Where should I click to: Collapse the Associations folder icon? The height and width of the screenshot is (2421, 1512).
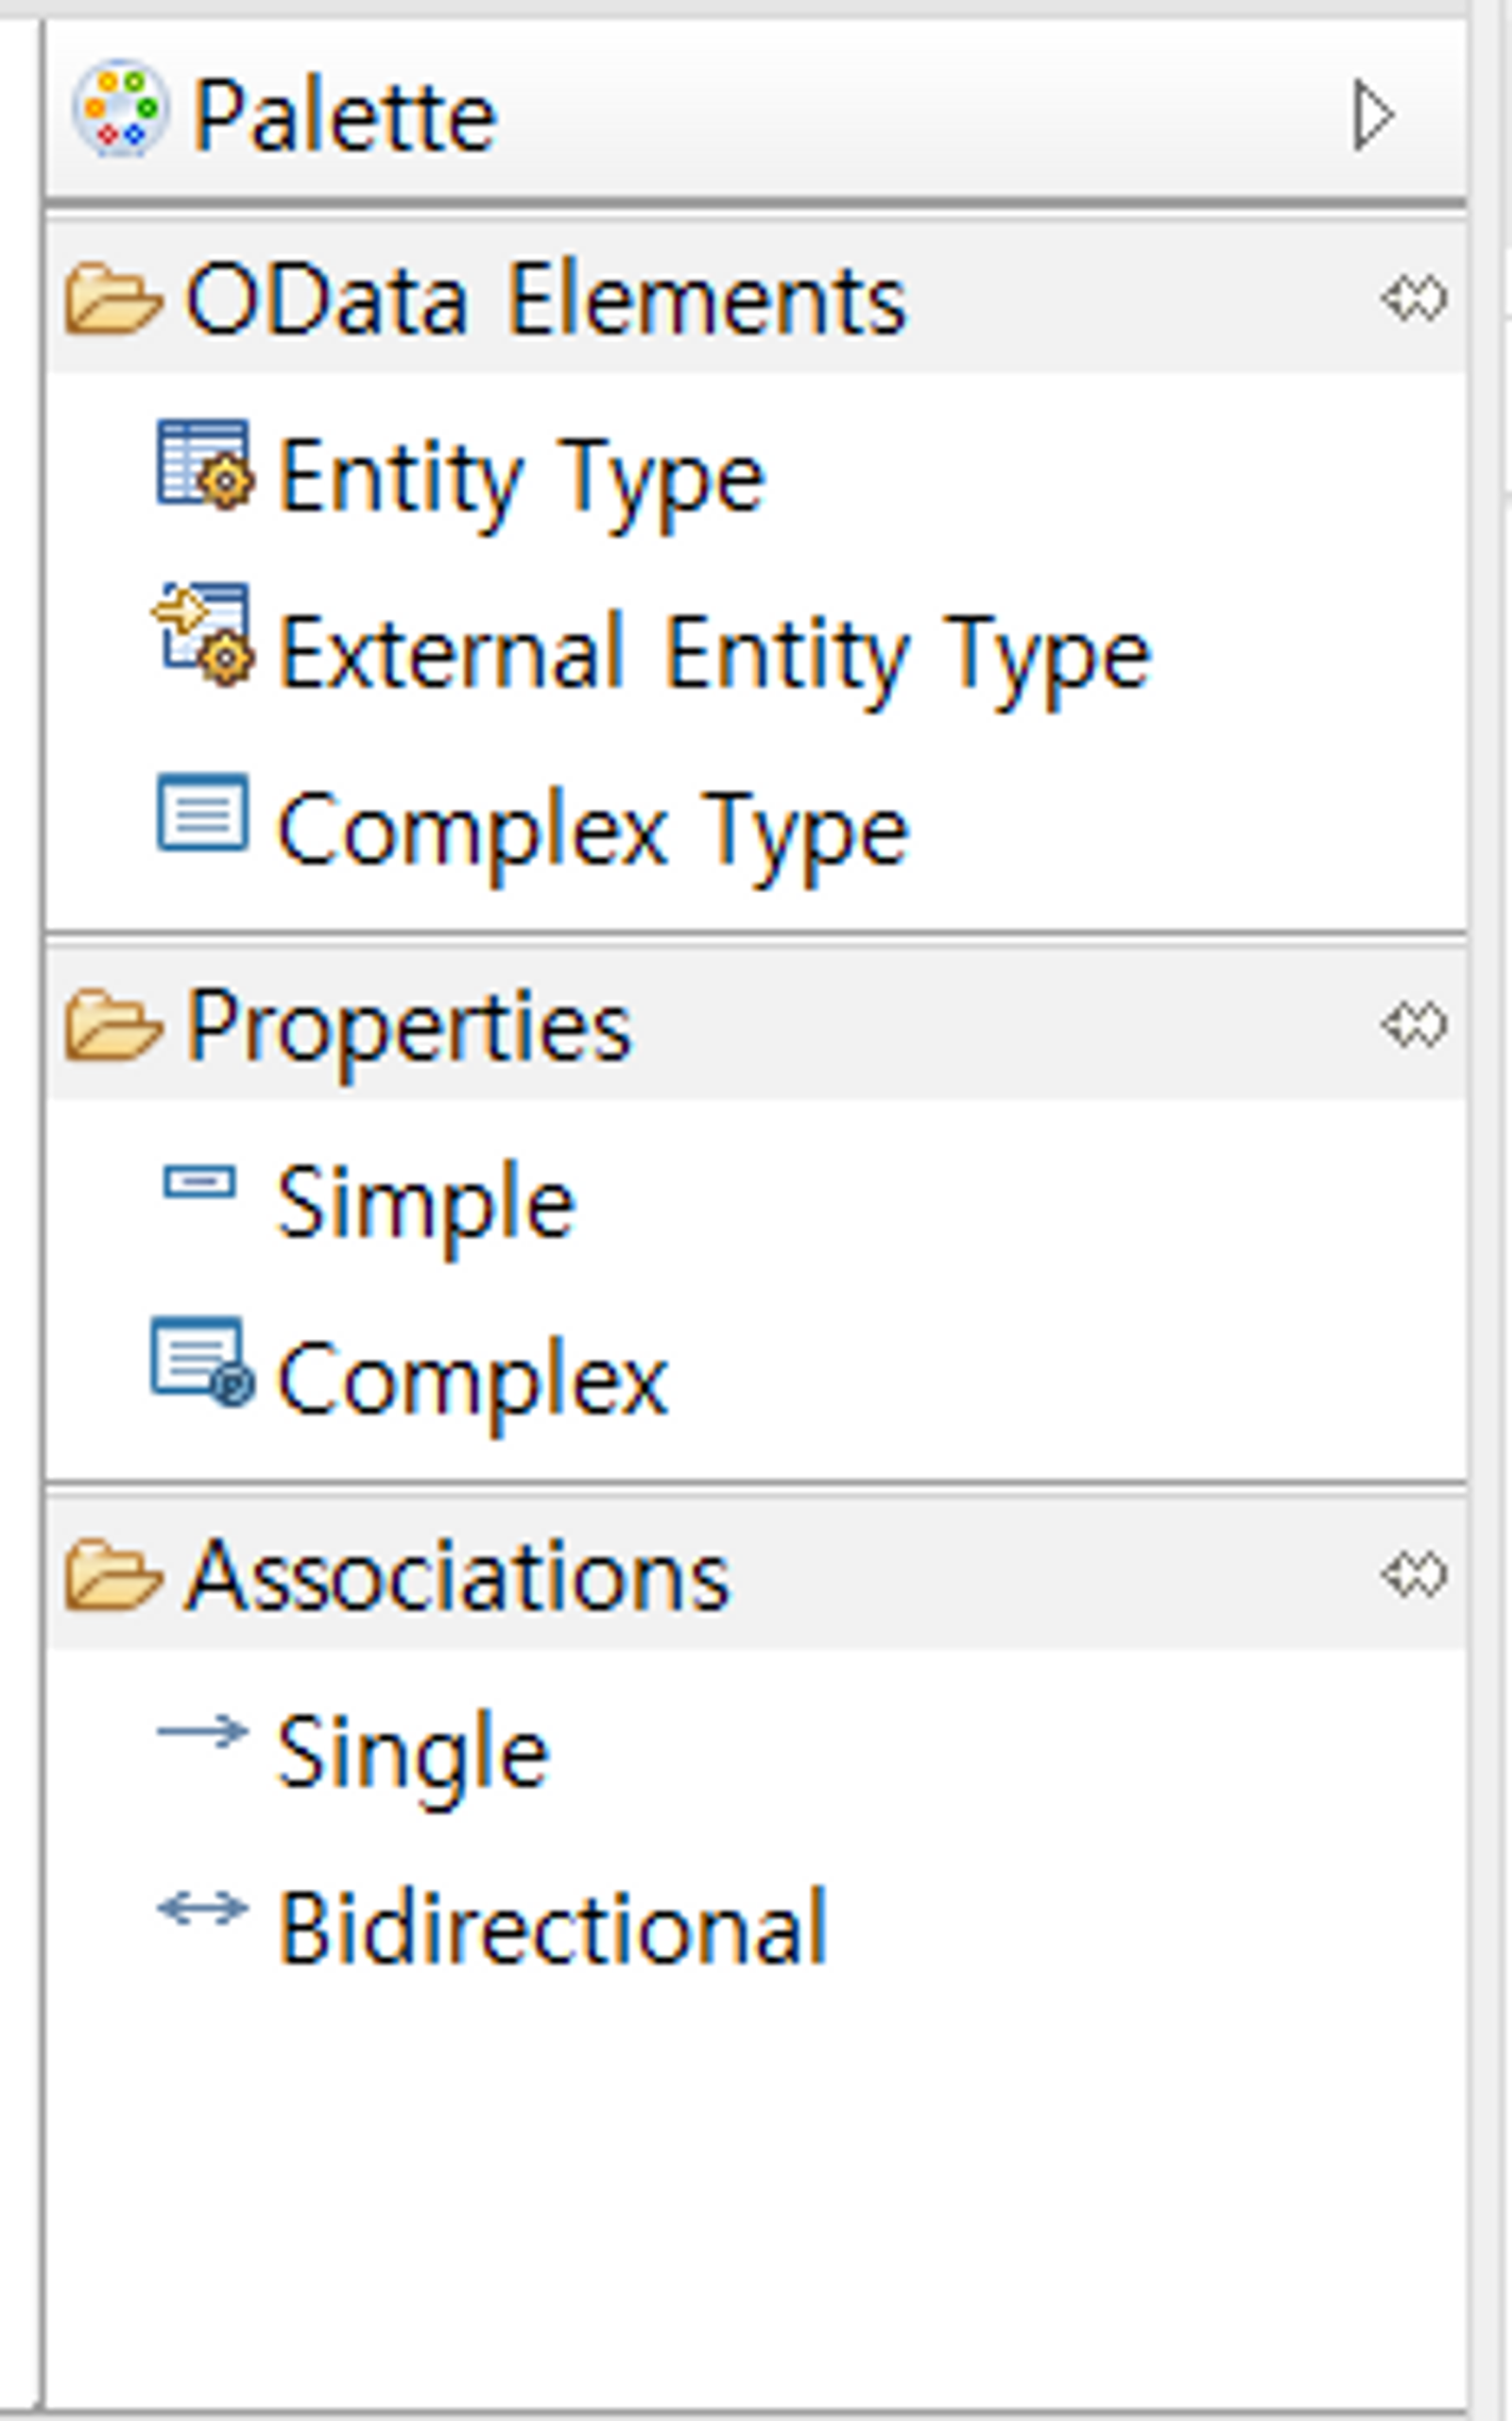[113, 1575]
